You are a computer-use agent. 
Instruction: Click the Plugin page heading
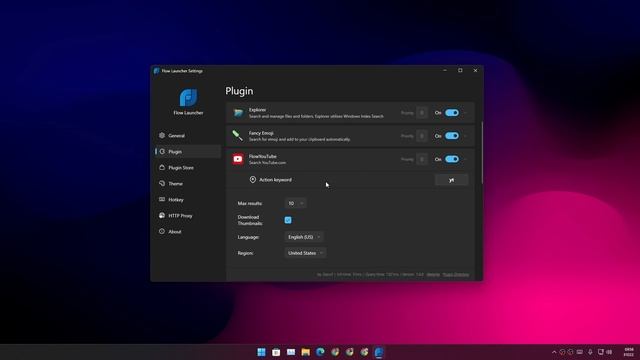pos(239,91)
